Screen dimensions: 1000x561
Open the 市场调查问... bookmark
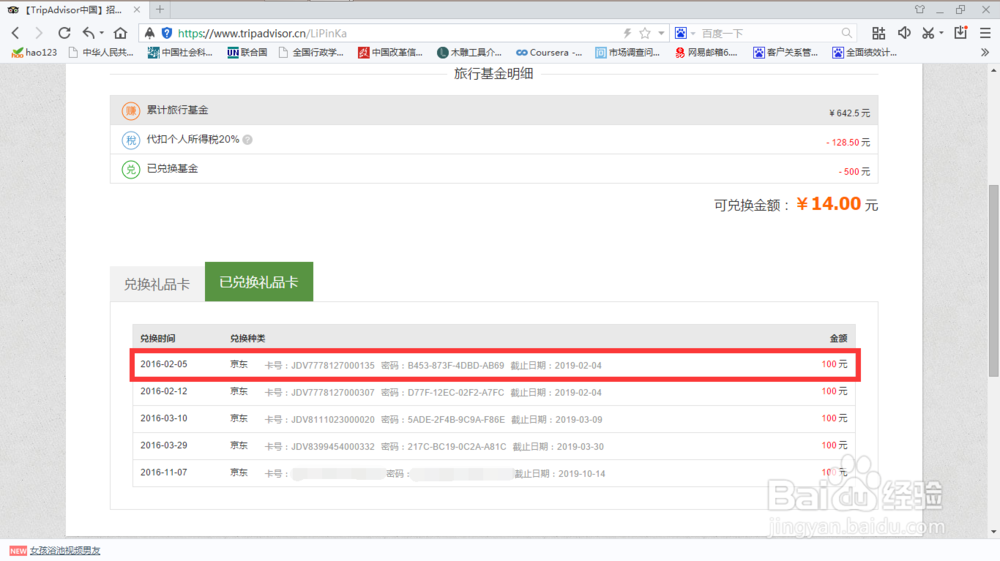tap(628, 52)
